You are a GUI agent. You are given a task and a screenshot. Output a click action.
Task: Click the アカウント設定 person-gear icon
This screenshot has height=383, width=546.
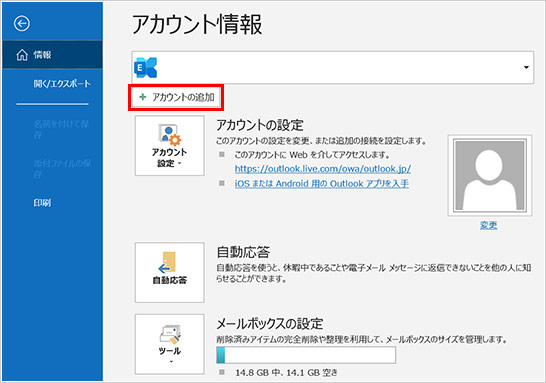pyautogui.click(x=170, y=135)
